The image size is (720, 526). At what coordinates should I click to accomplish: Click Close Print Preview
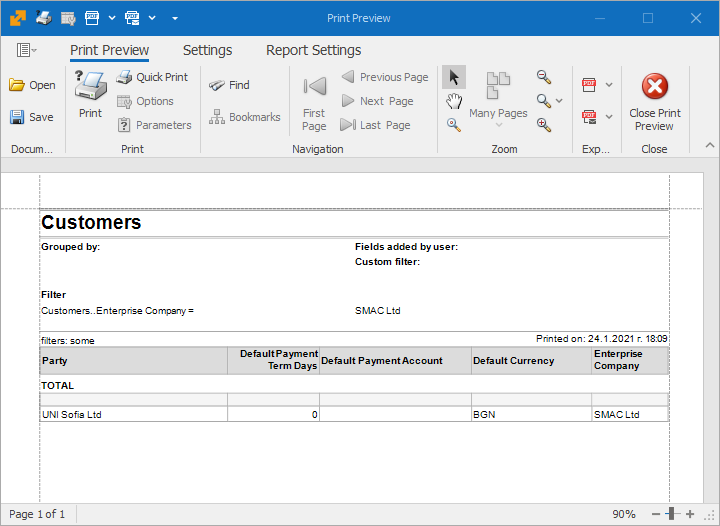point(655,102)
